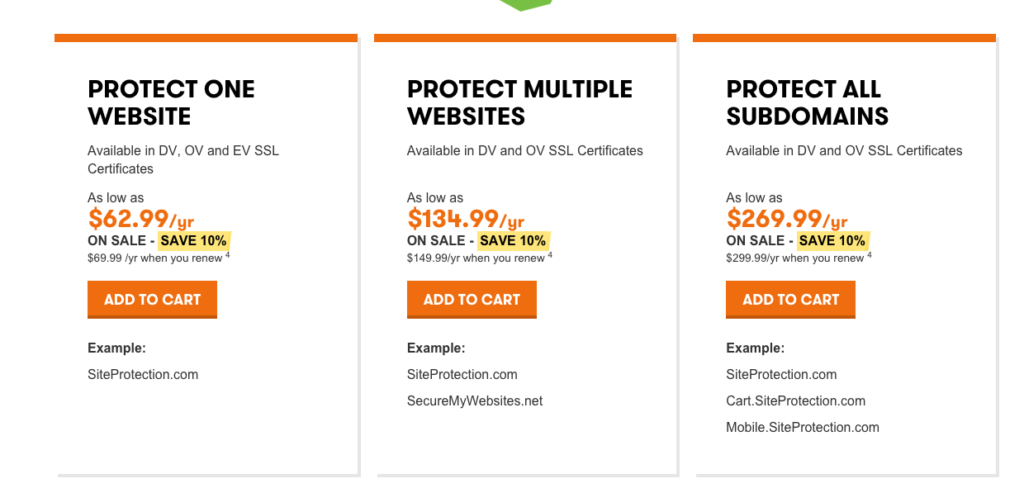Click footnote 4 beside $69.99 renewal price

[x=228, y=255]
